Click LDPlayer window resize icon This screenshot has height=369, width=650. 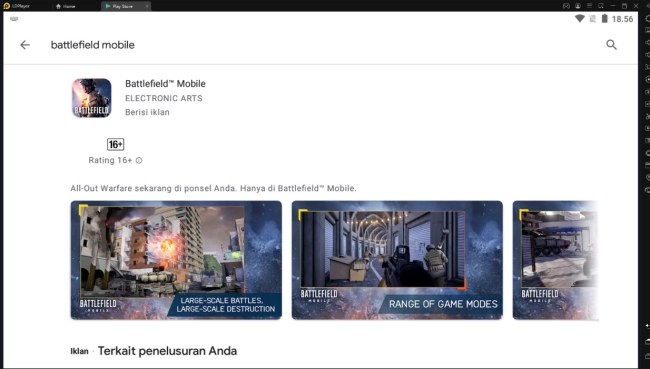click(601, 6)
